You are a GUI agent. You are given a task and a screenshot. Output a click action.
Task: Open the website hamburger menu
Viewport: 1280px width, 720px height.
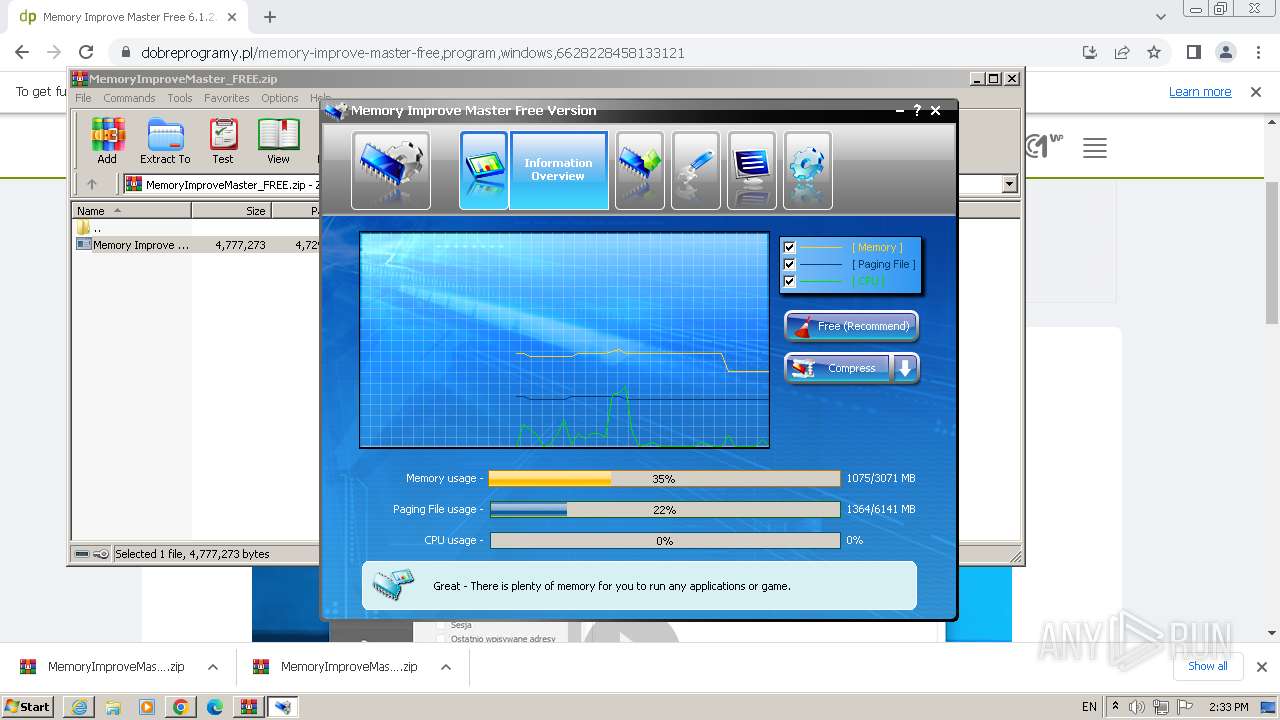click(1095, 149)
